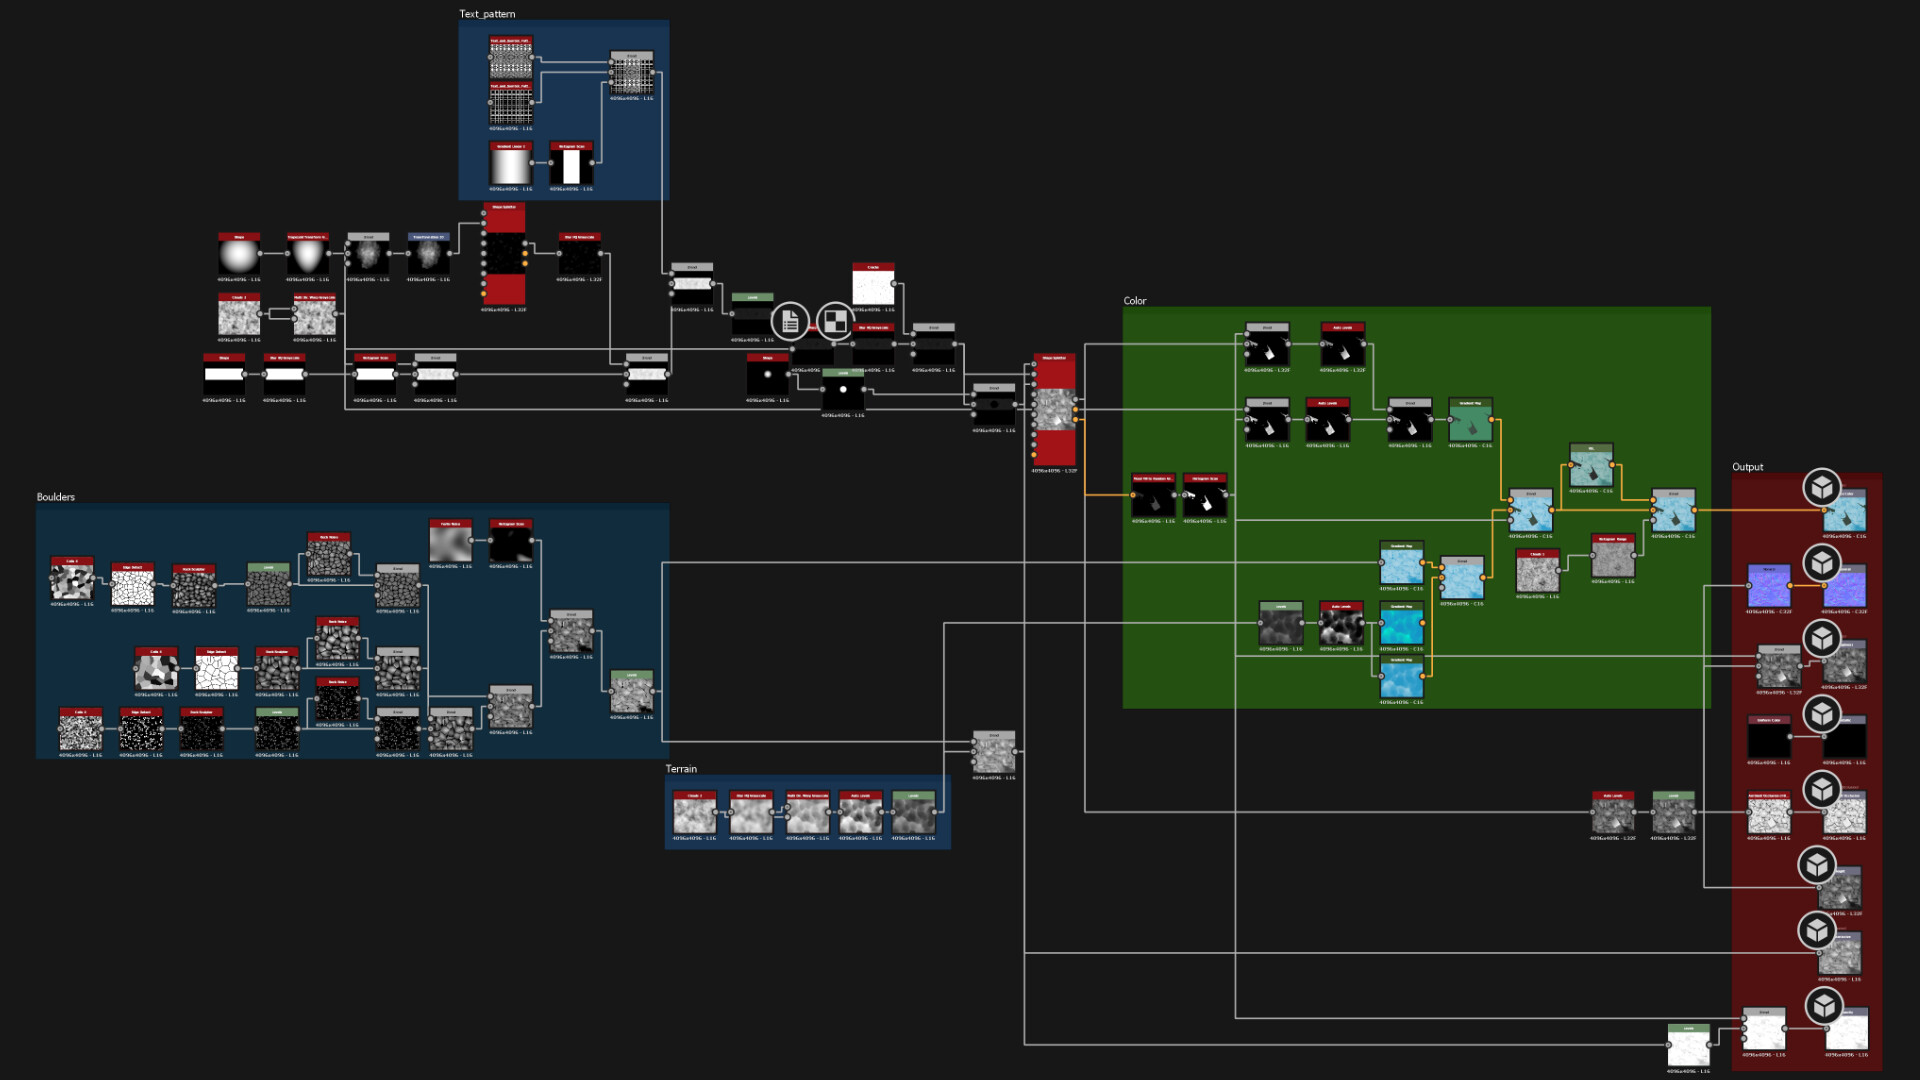The image size is (1920, 1080).
Task: Select the purple Normal node in Output frame
Action: pos(1769,588)
